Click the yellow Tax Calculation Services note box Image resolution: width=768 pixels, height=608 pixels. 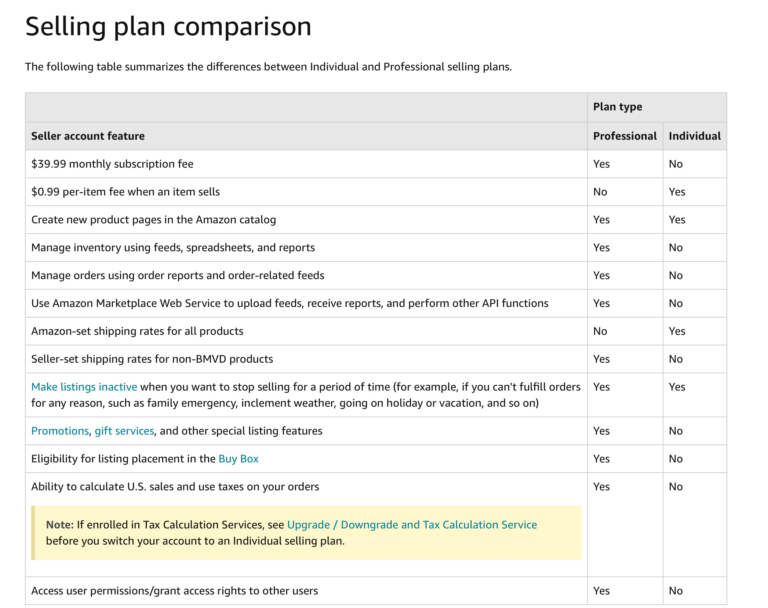click(x=306, y=532)
